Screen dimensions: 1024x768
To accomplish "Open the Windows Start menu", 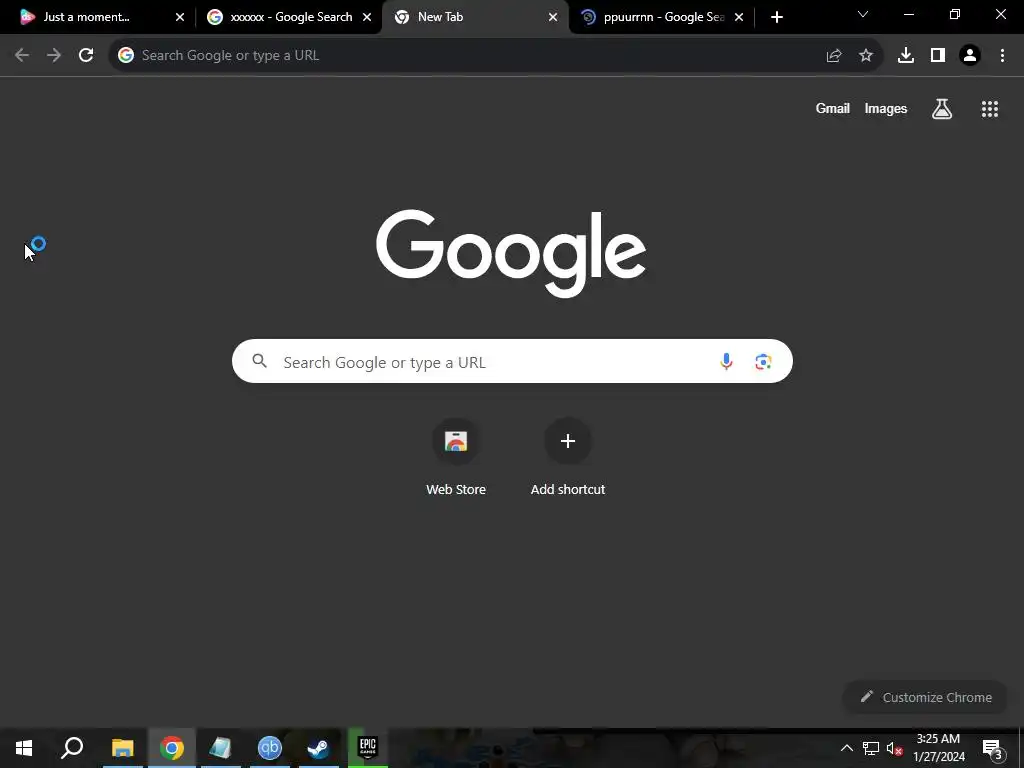I will 24,748.
